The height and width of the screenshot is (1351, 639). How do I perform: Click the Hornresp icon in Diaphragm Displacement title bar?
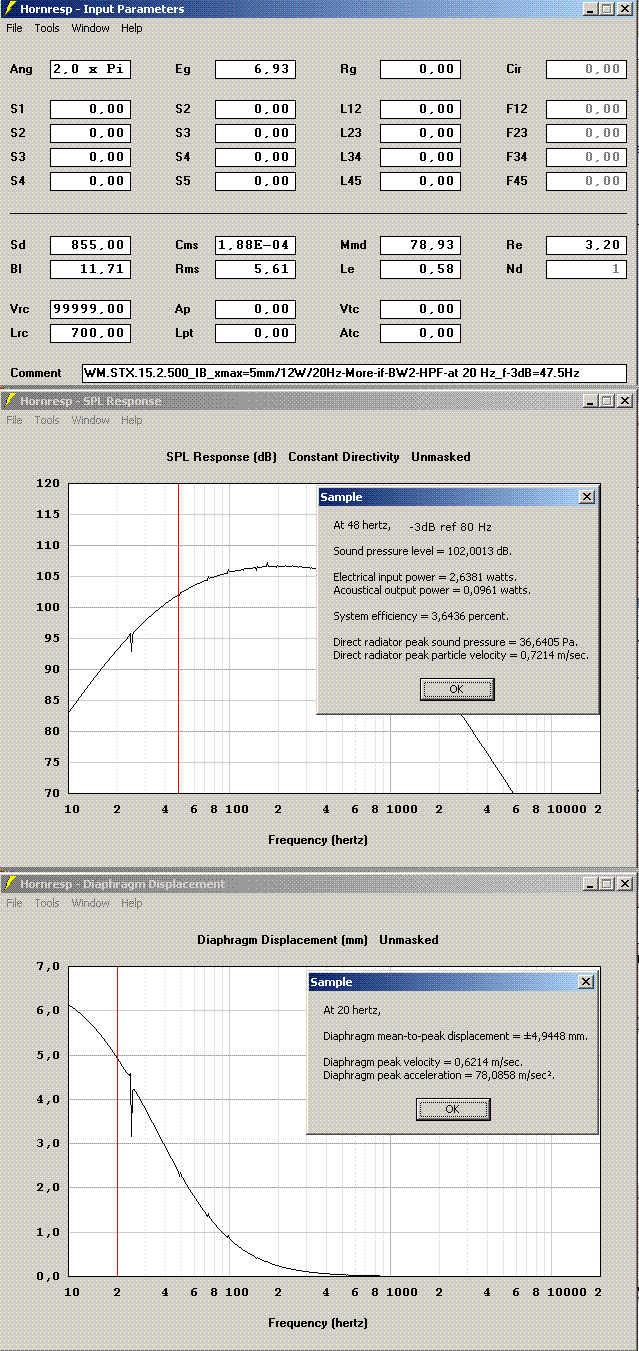coord(10,884)
